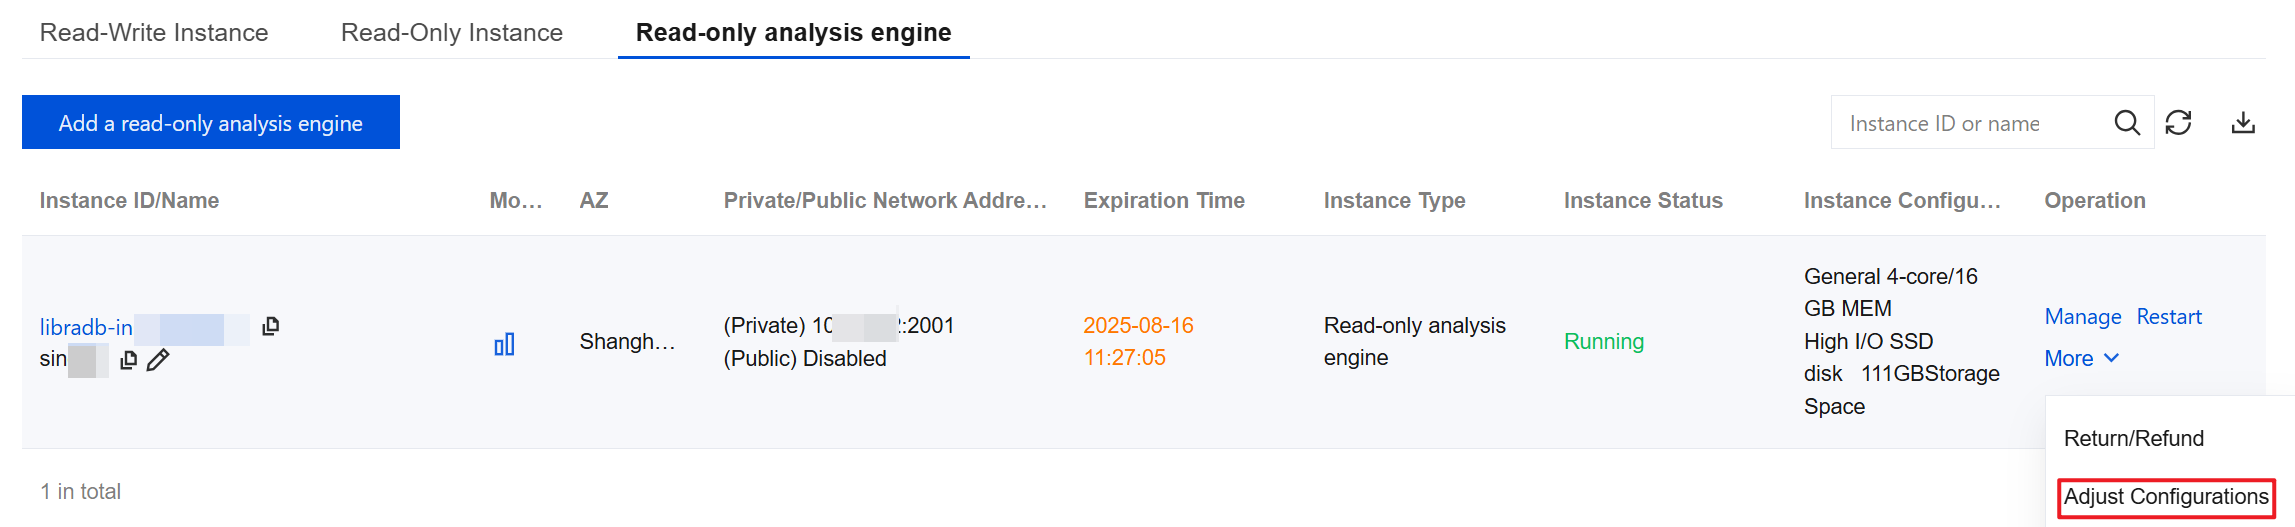Viewport: 2295px width, 527px height.
Task: Refresh the instance list
Action: (x=2178, y=123)
